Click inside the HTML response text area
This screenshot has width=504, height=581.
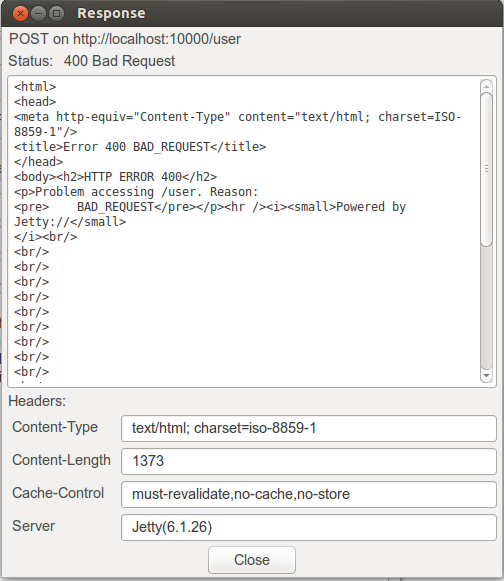click(x=245, y=232)
